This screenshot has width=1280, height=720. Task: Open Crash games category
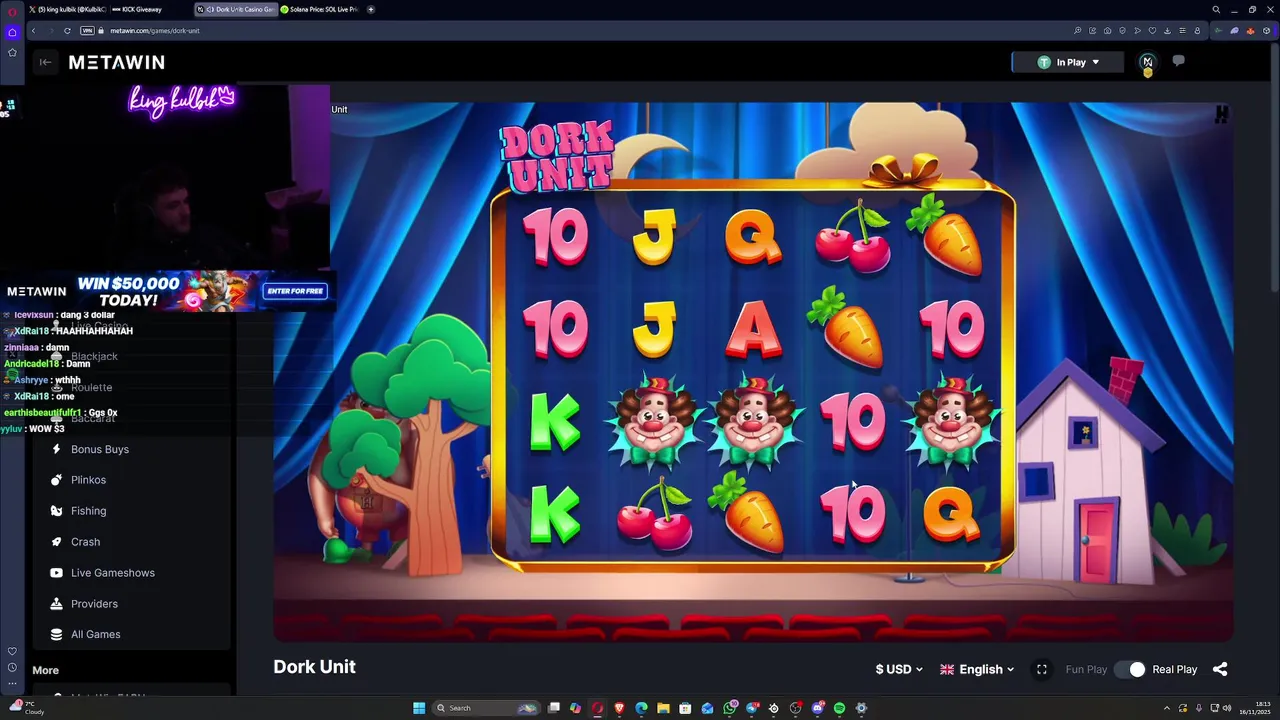tap(85, 542)
